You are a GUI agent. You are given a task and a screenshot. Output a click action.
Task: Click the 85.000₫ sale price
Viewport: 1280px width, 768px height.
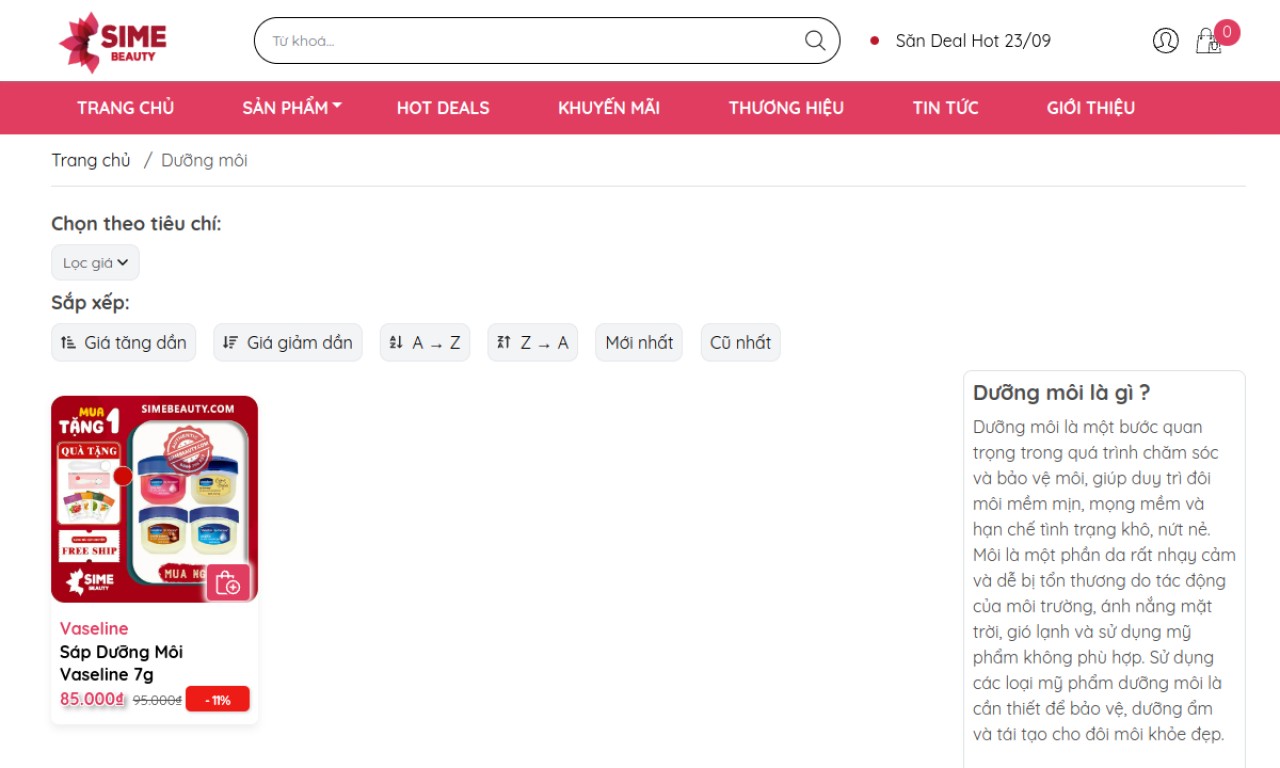(92, 699)
